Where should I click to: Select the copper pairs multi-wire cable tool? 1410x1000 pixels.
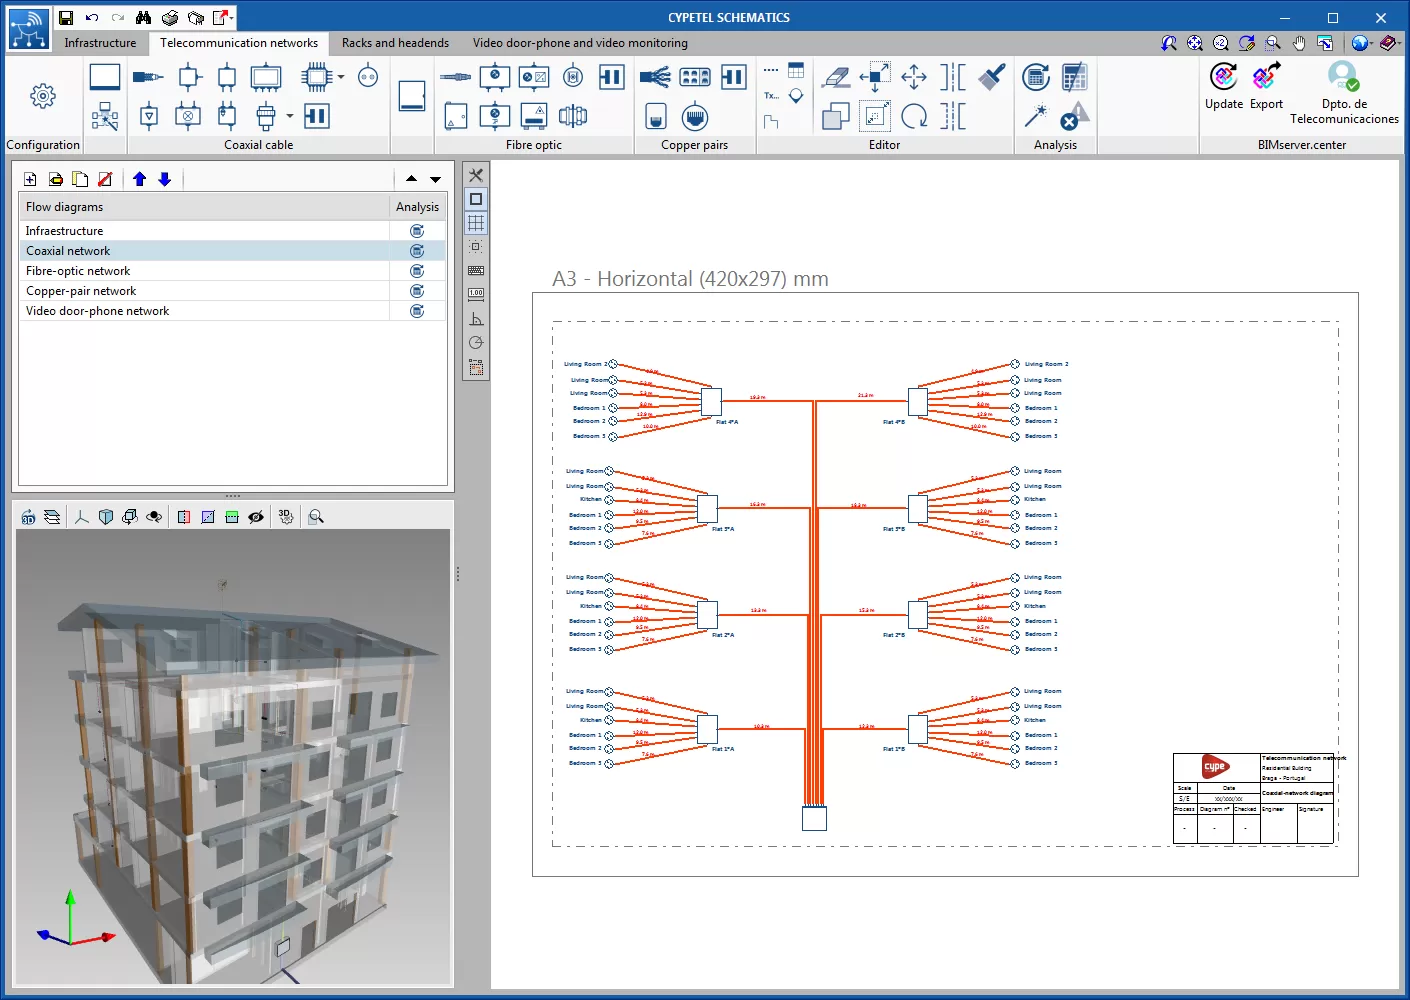pyautogui.click(x=655, y=77)
